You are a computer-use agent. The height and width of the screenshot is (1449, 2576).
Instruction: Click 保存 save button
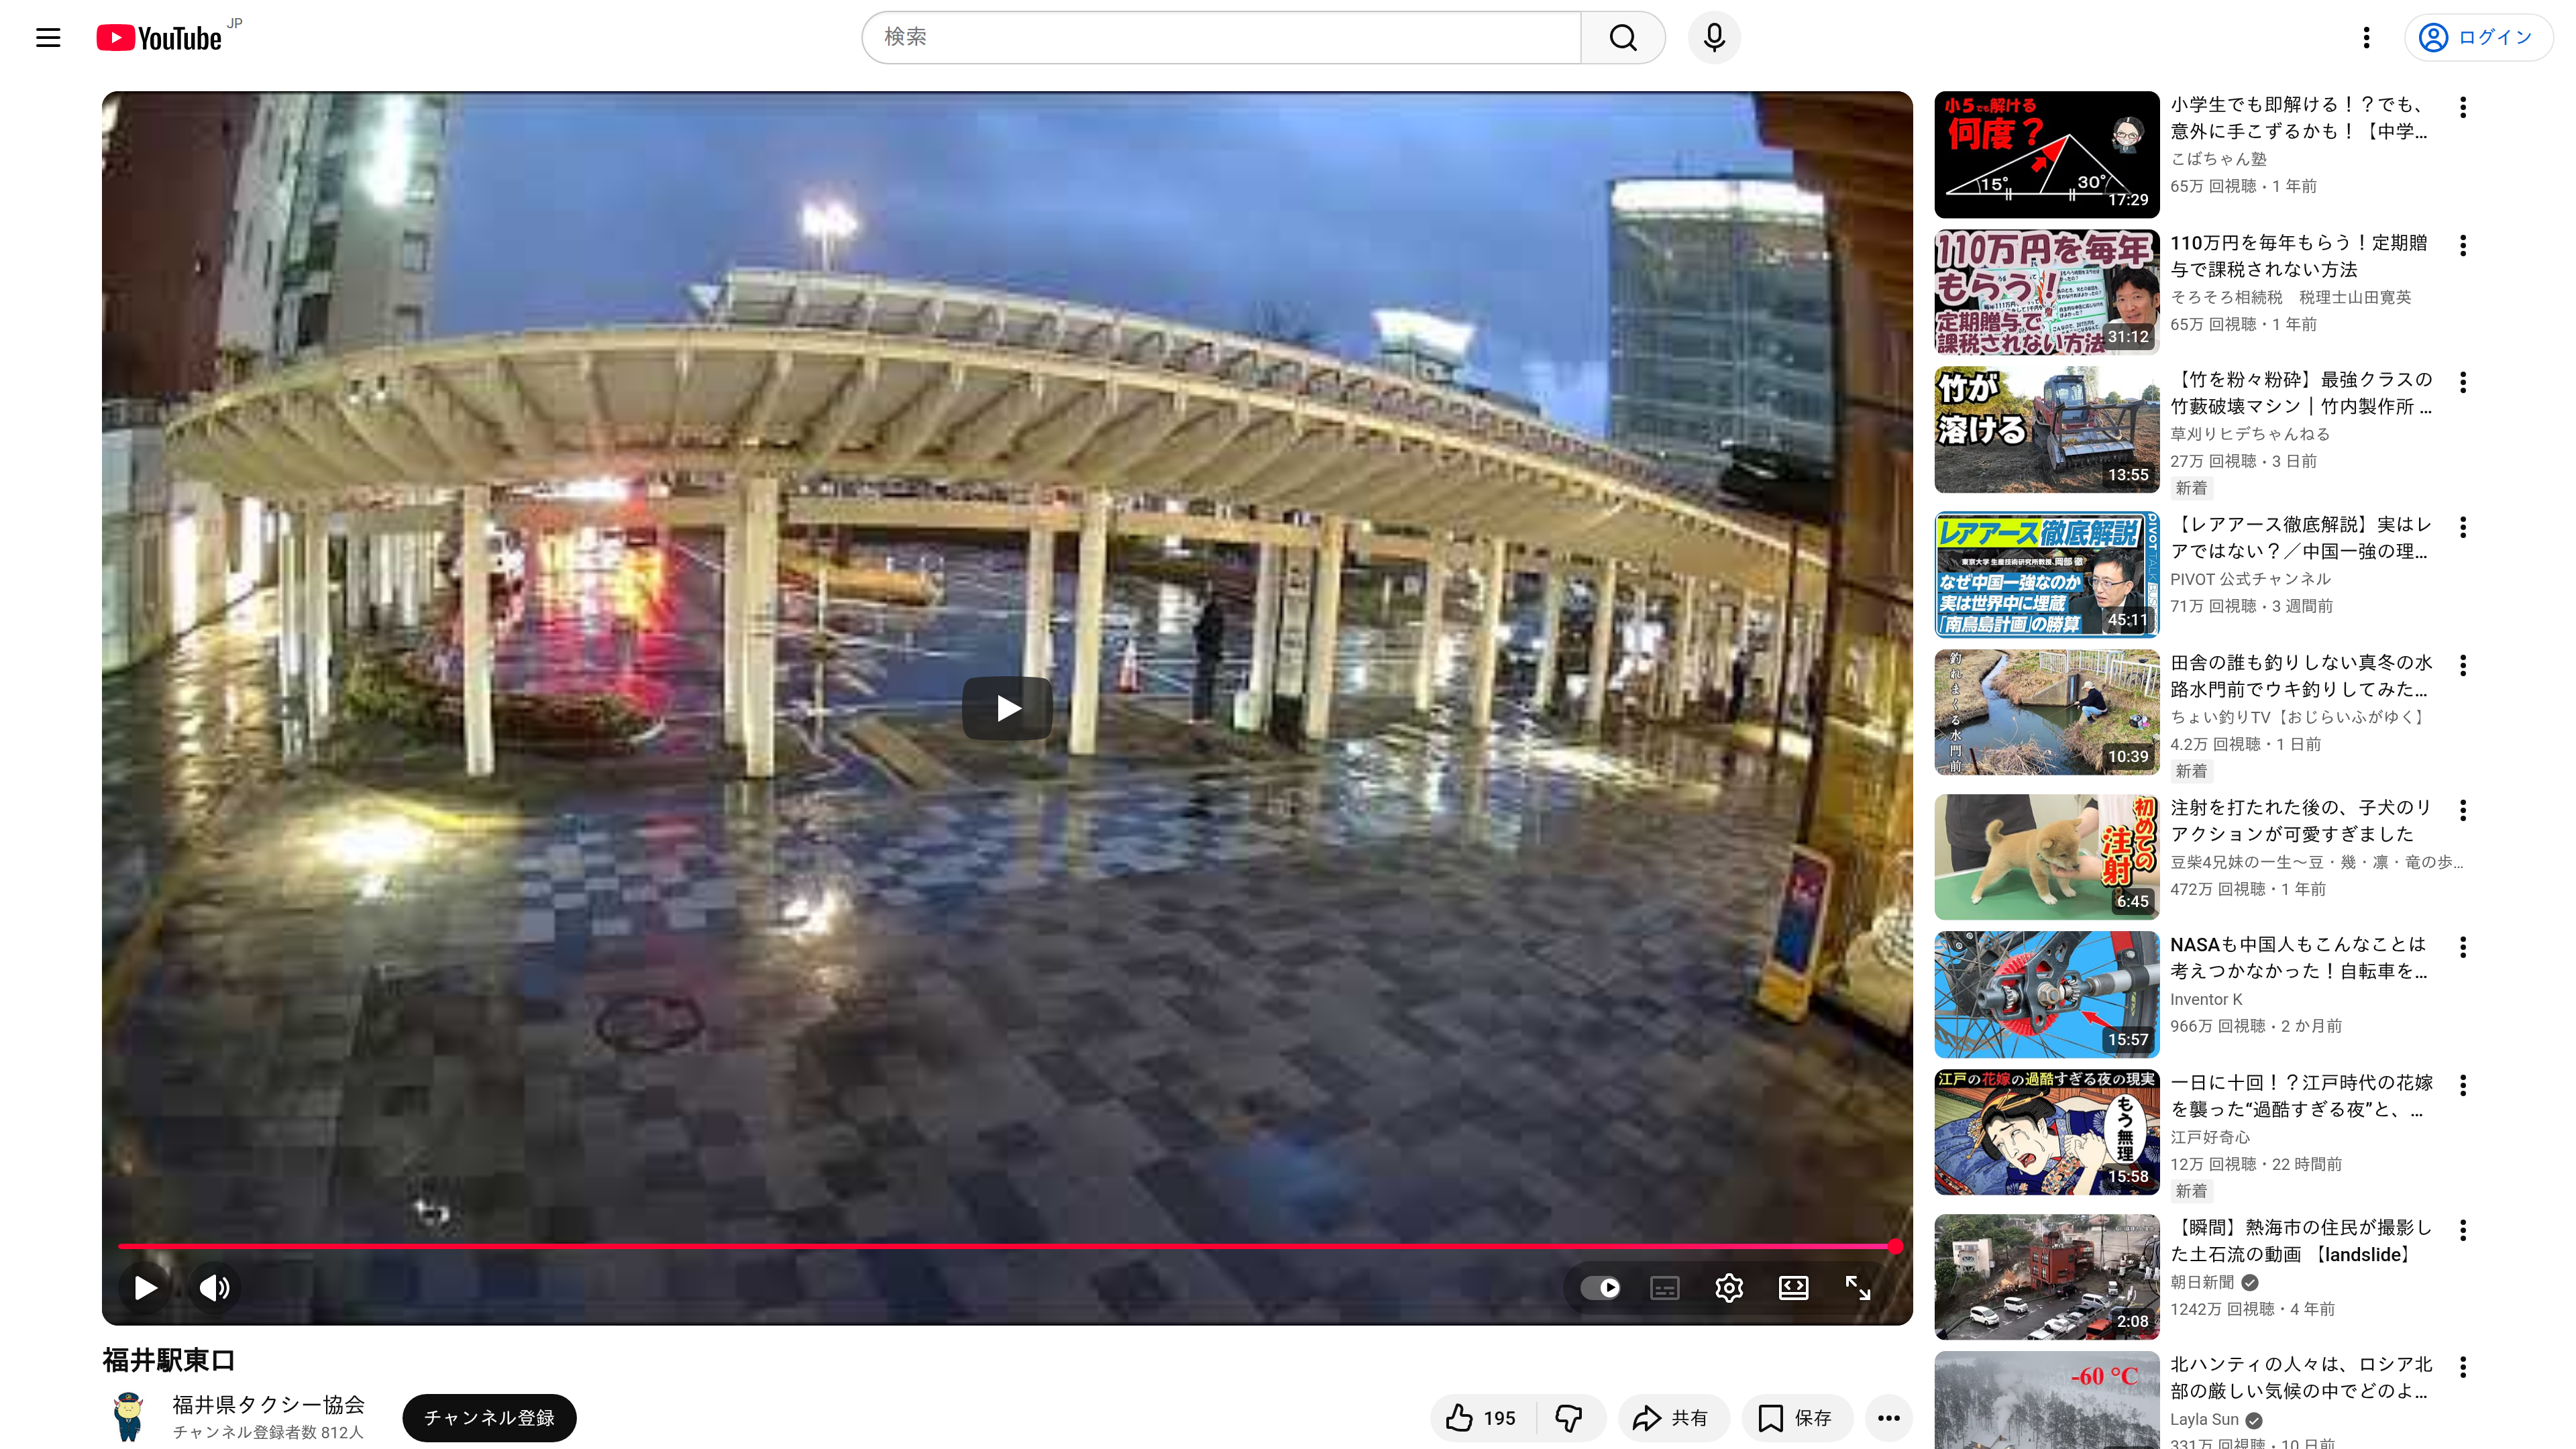point(1796,1418)
